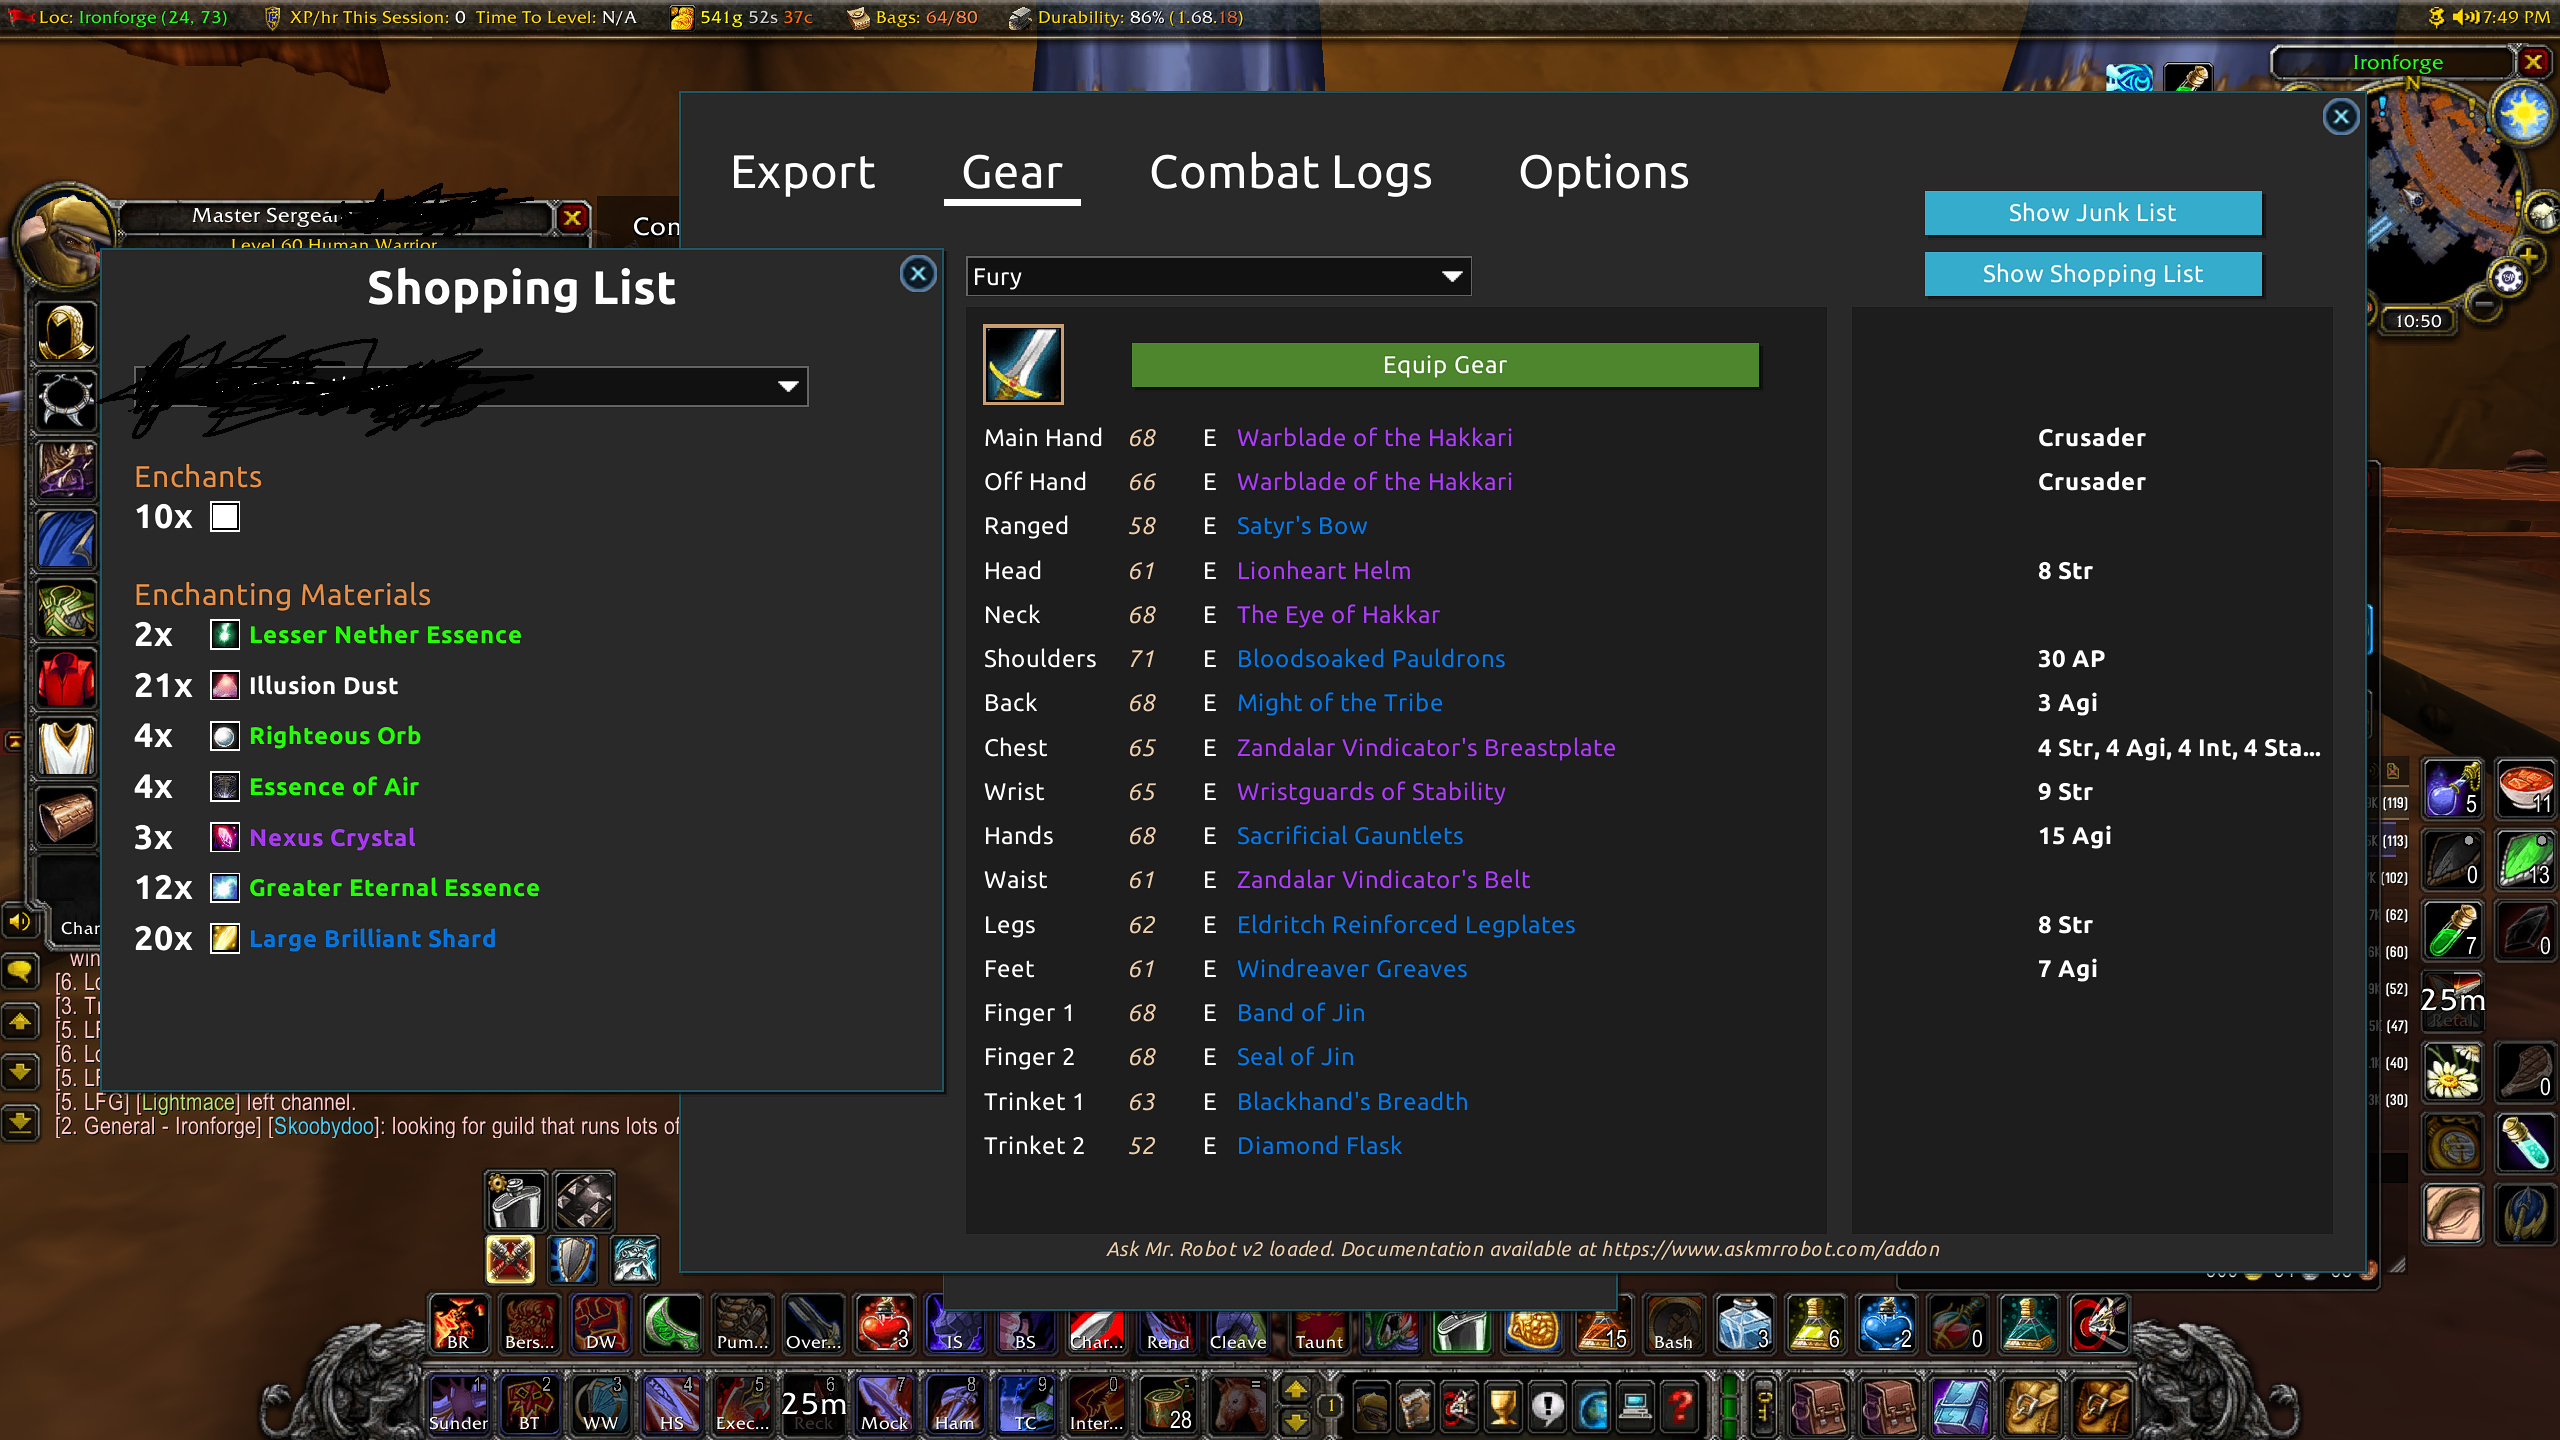Click the Bash action icon
Image resolution: width=2560 pixels, height=1440 pixels.
coord(1674,1323)
